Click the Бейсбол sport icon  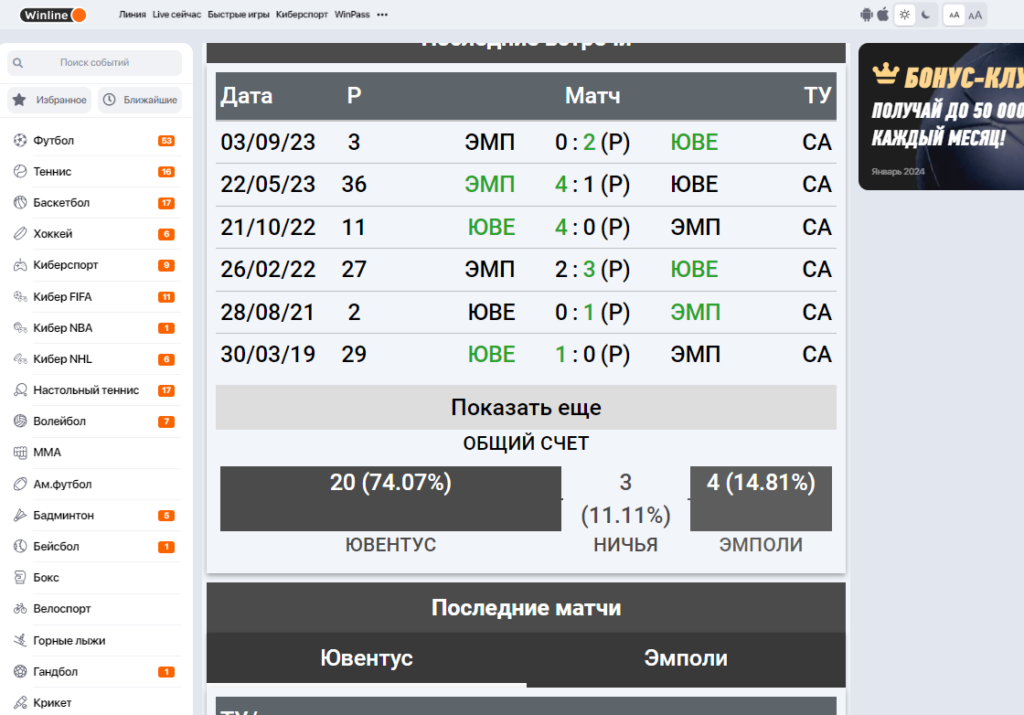pyautogui.click(x=20, y=547)
